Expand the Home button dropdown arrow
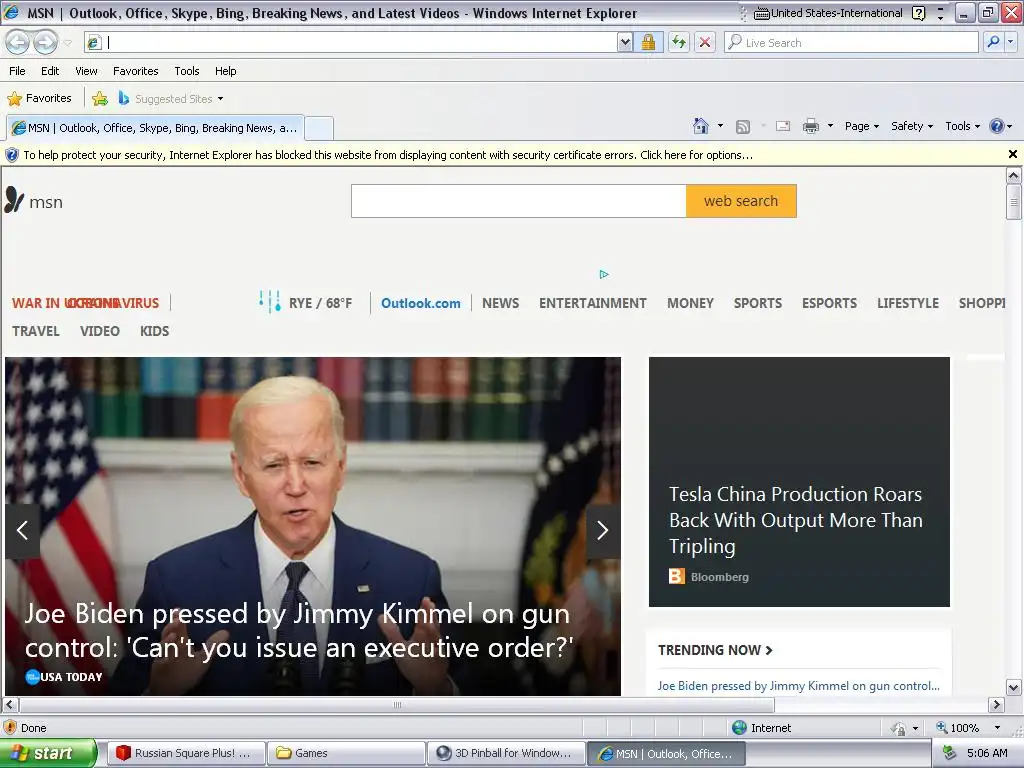 [x=720, y=125]
